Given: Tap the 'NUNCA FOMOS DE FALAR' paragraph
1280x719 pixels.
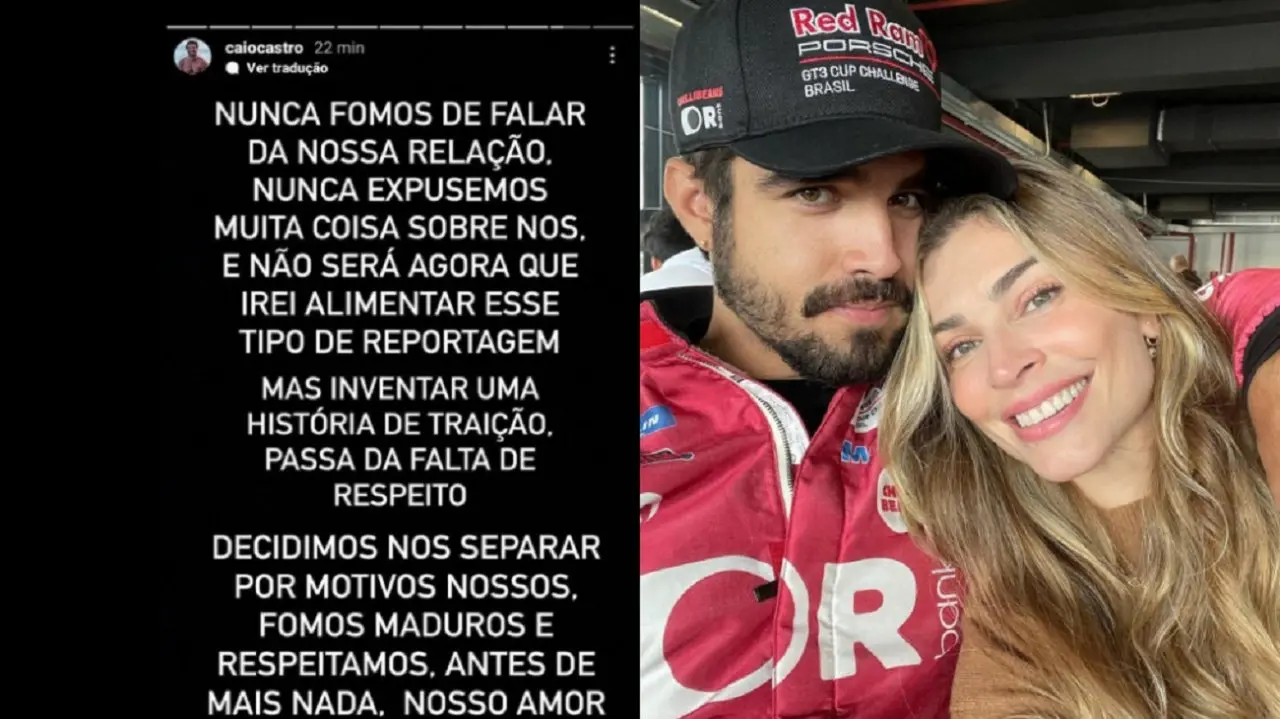Looking at the screenshot, I should click(x=400, y=228).
